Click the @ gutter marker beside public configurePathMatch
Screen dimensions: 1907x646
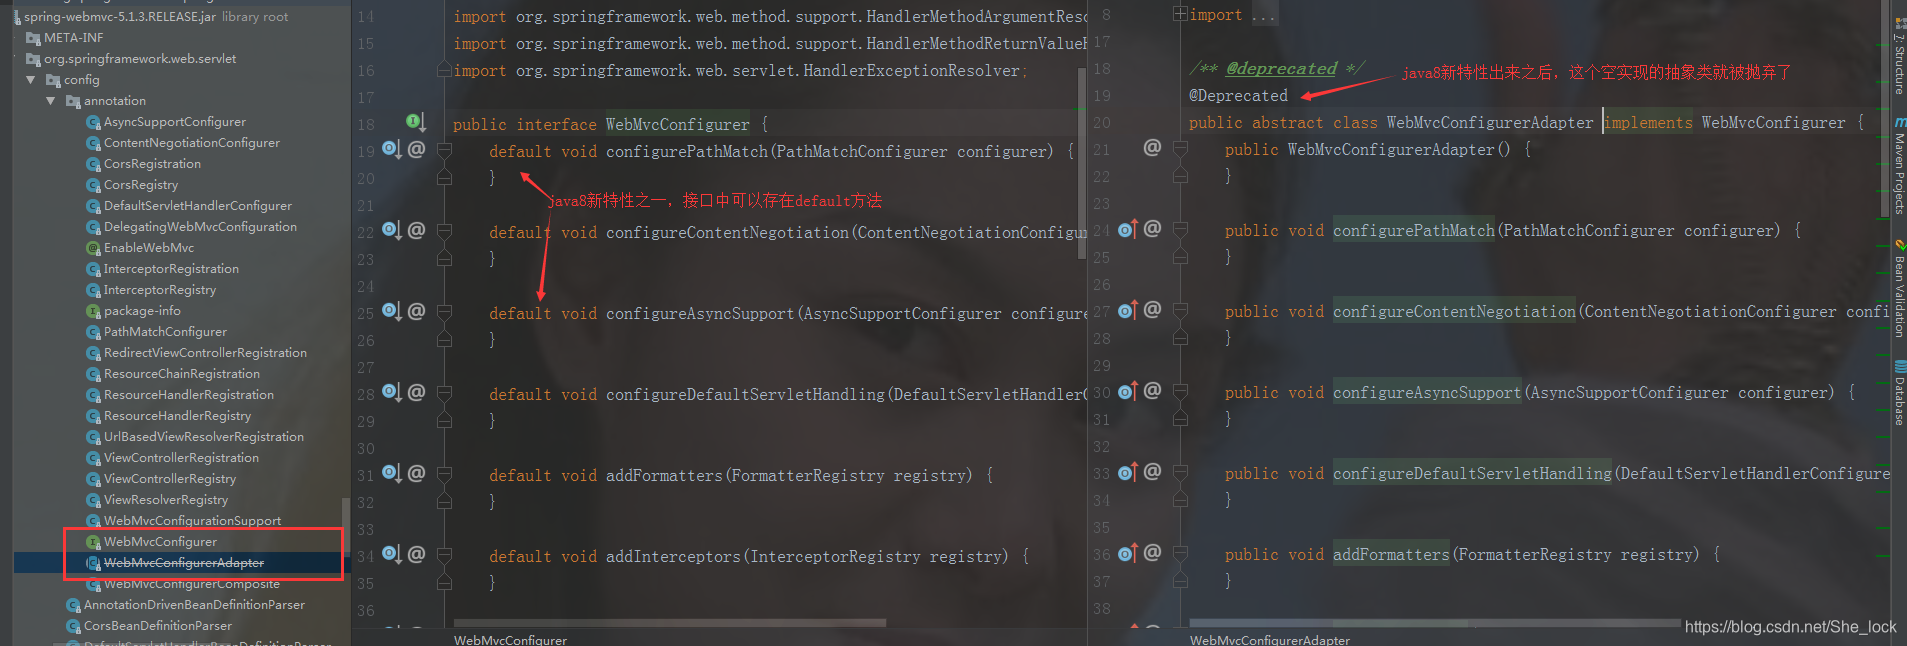(x=1152, y=229)
